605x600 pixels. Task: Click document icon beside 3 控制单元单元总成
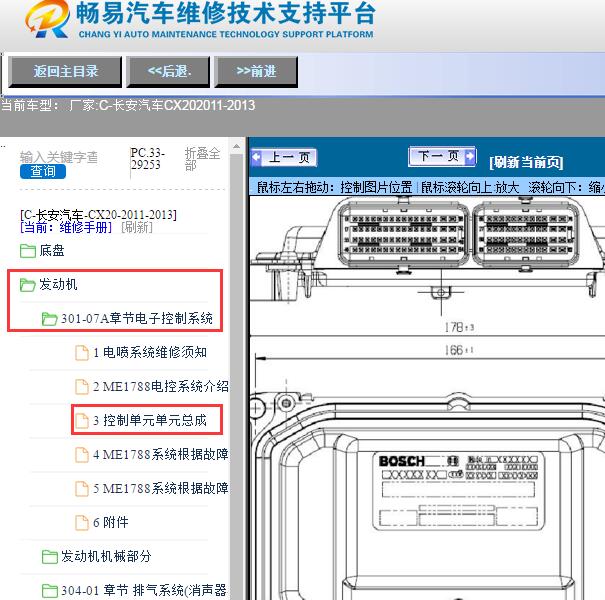click(x=82, y=421)
